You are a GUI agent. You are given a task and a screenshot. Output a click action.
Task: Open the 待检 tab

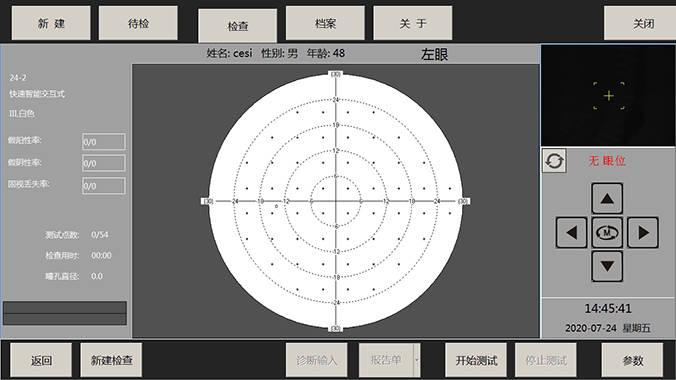(x=138, y=23)
